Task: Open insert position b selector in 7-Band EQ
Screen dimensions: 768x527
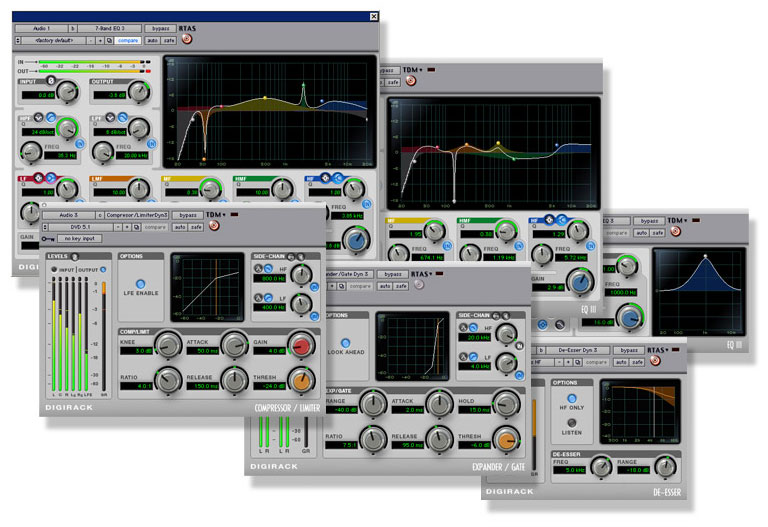Action: pyautogui.click(x=73, y=28)
